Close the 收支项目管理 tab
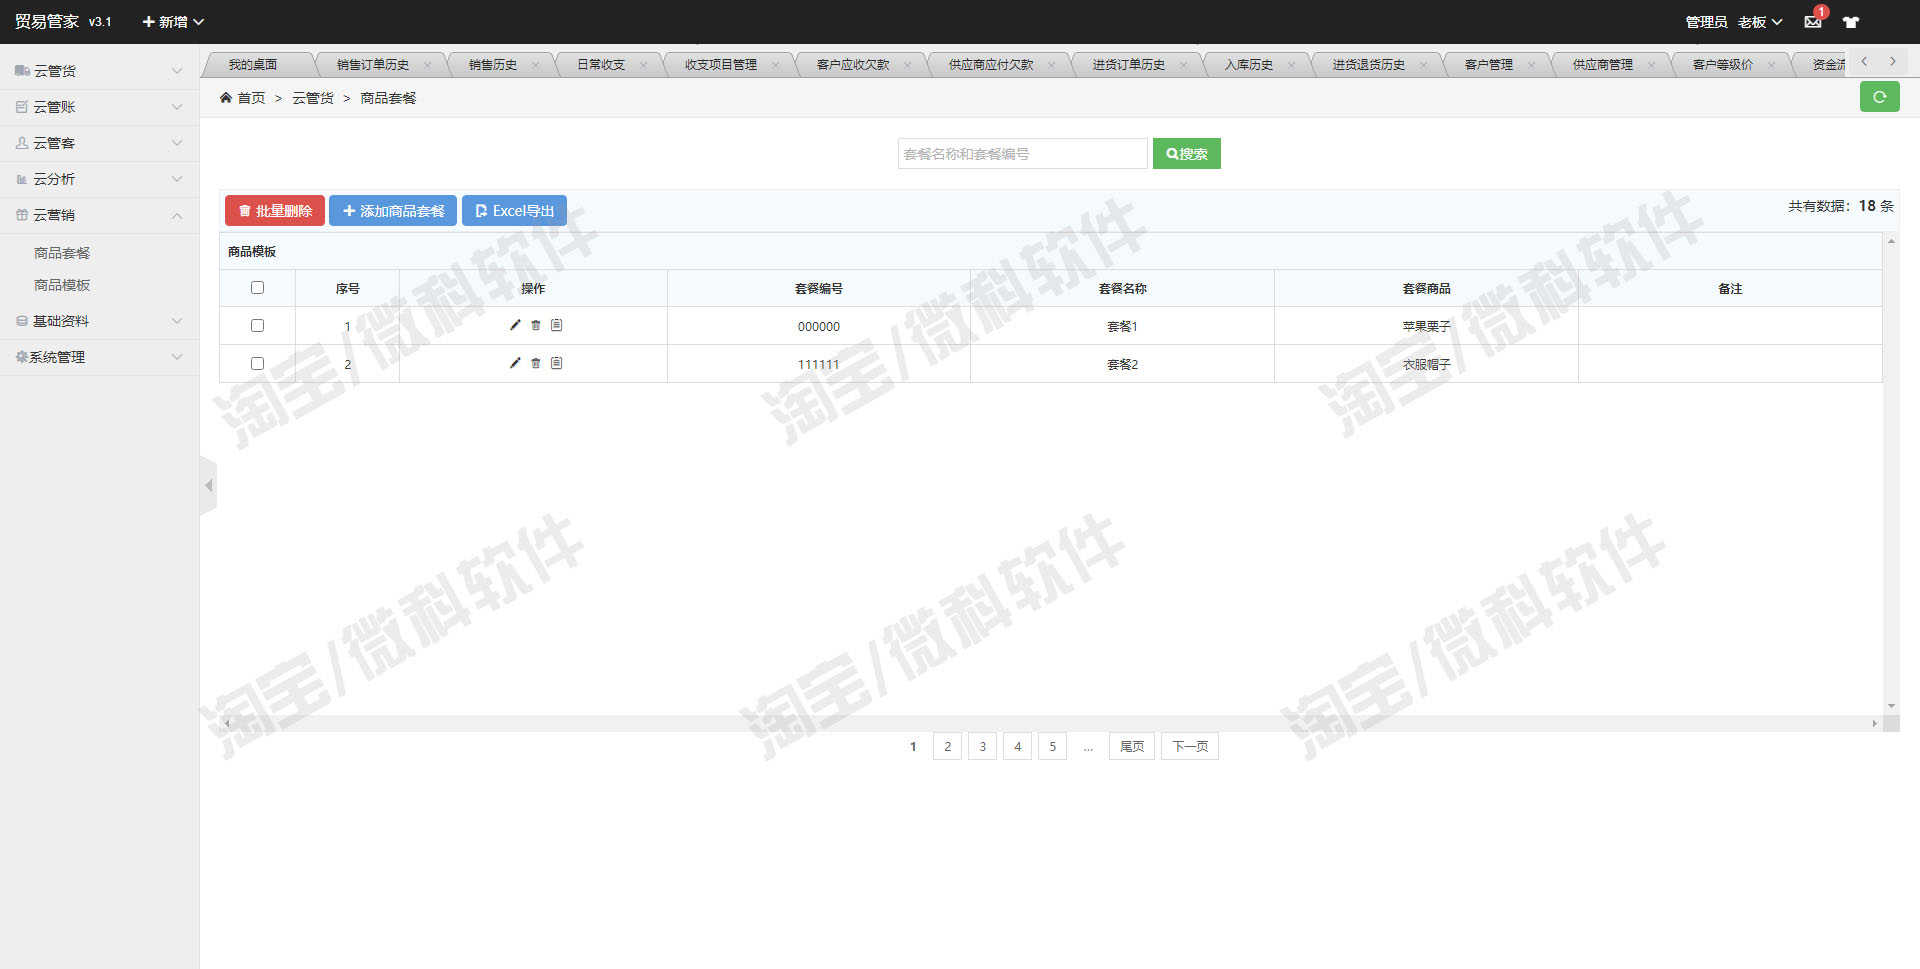Viewport: 1920px width, 969px height. pos(775,65)
